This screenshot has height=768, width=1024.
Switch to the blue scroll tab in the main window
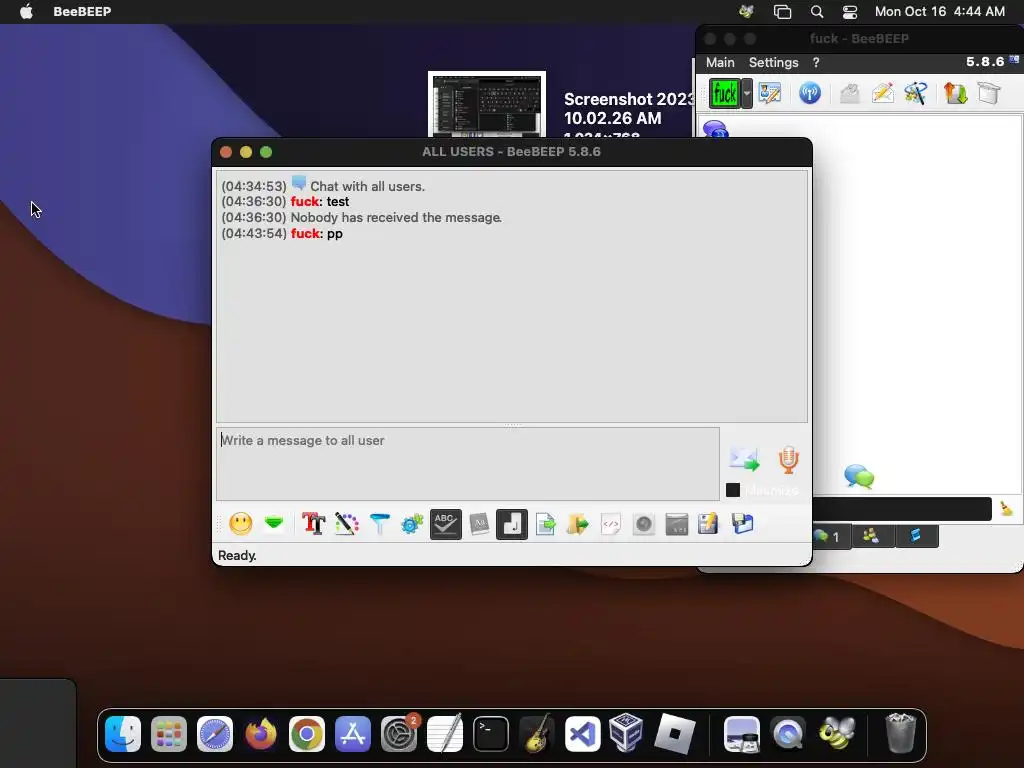[x=916, y=536]
